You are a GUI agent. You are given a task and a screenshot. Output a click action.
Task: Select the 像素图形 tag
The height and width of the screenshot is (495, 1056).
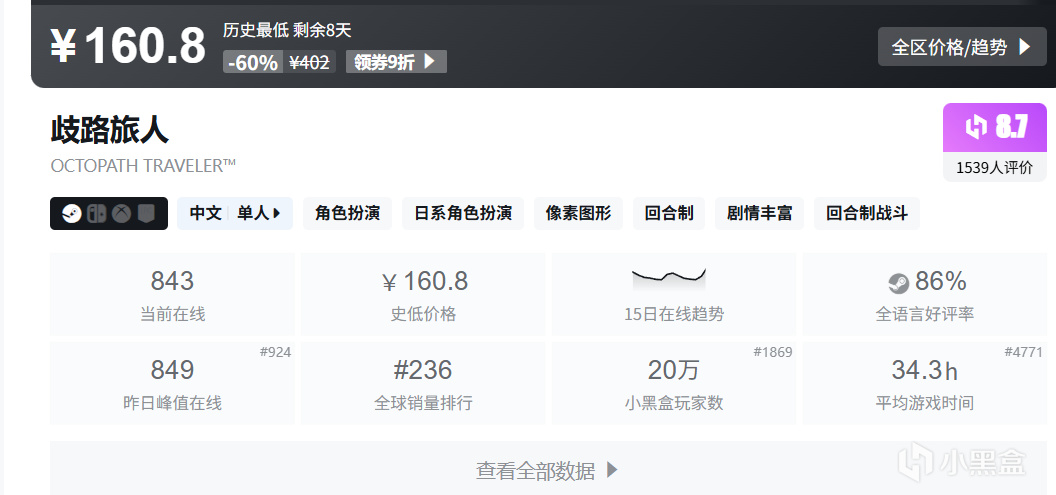(x=579, y=213)
